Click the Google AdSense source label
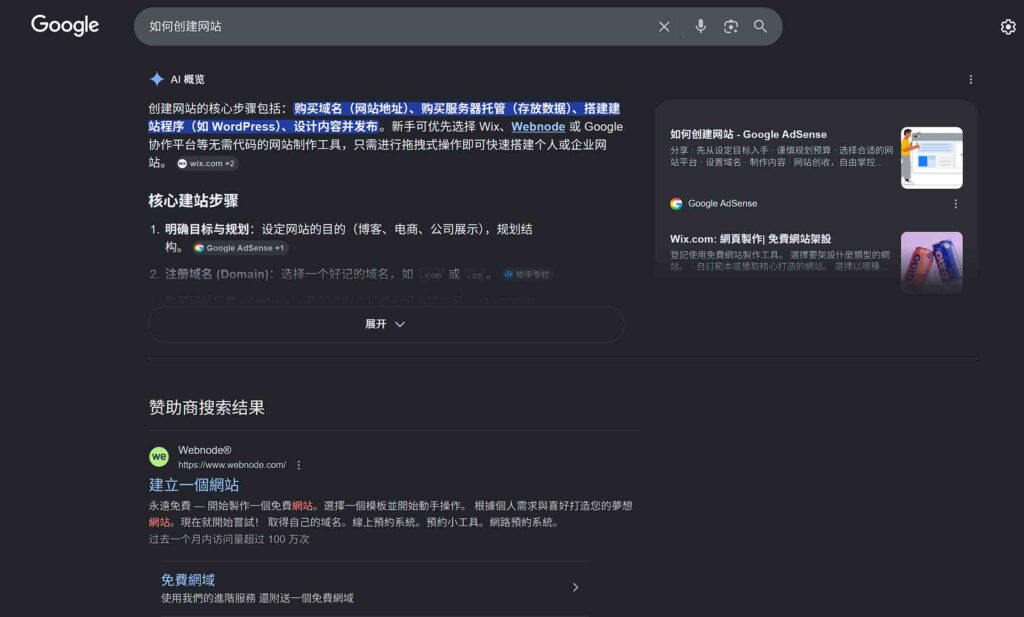The height and width of the screenshot is (617, 1024). point(722,204)
